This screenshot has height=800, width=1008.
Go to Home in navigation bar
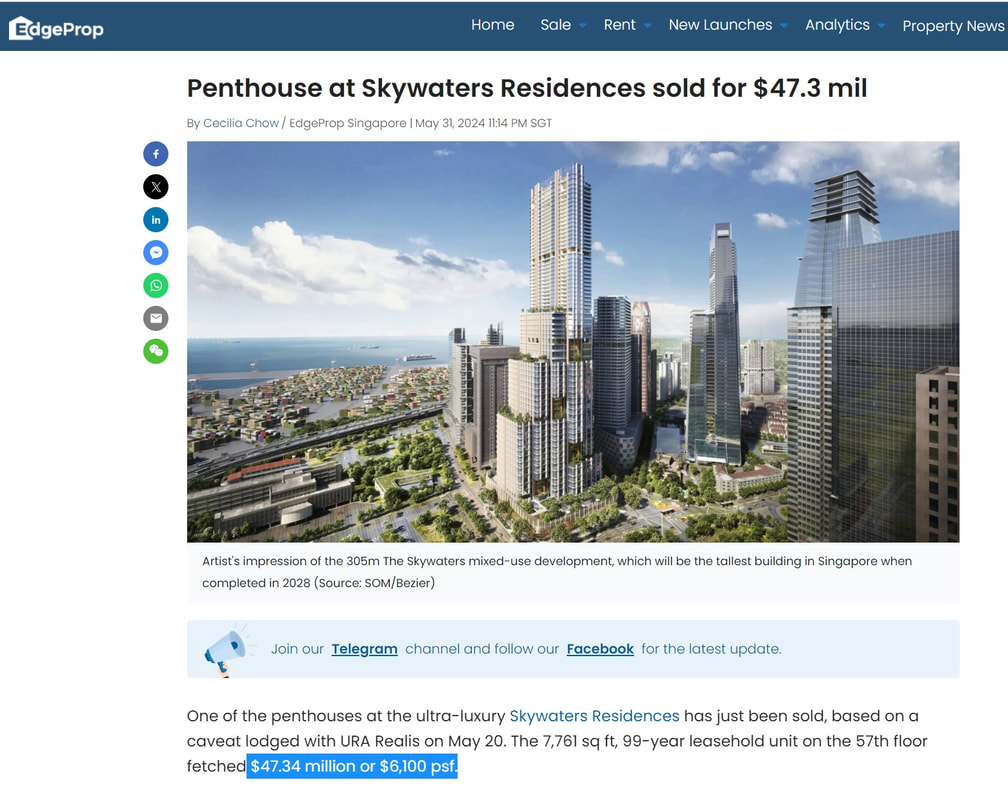(x=492, y=25)
